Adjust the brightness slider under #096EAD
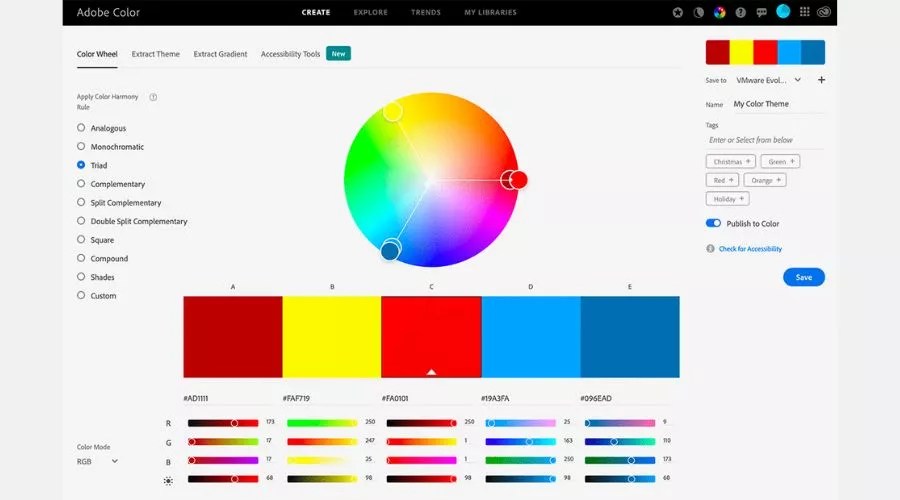900x500 pixels. (620, 479)
